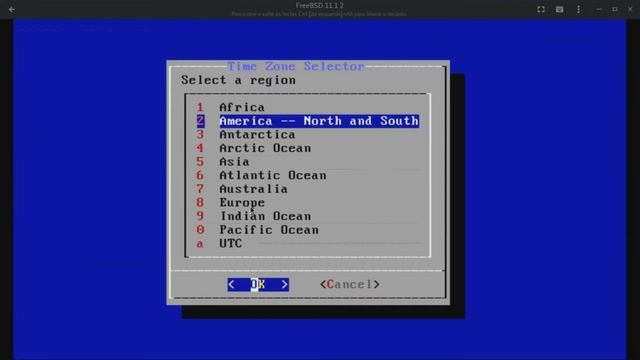This screenshot has height=360, width=640.
Task: Open the three-dot menu in title bar
Action: pyautogui.click(x=578, y=9)
